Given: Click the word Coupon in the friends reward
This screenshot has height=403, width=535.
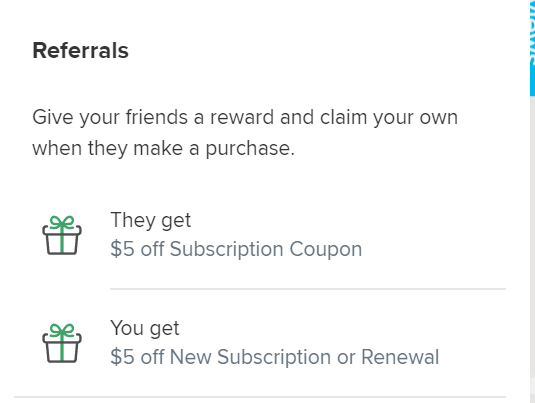Looking at the screenshot, I should point(326,249).
